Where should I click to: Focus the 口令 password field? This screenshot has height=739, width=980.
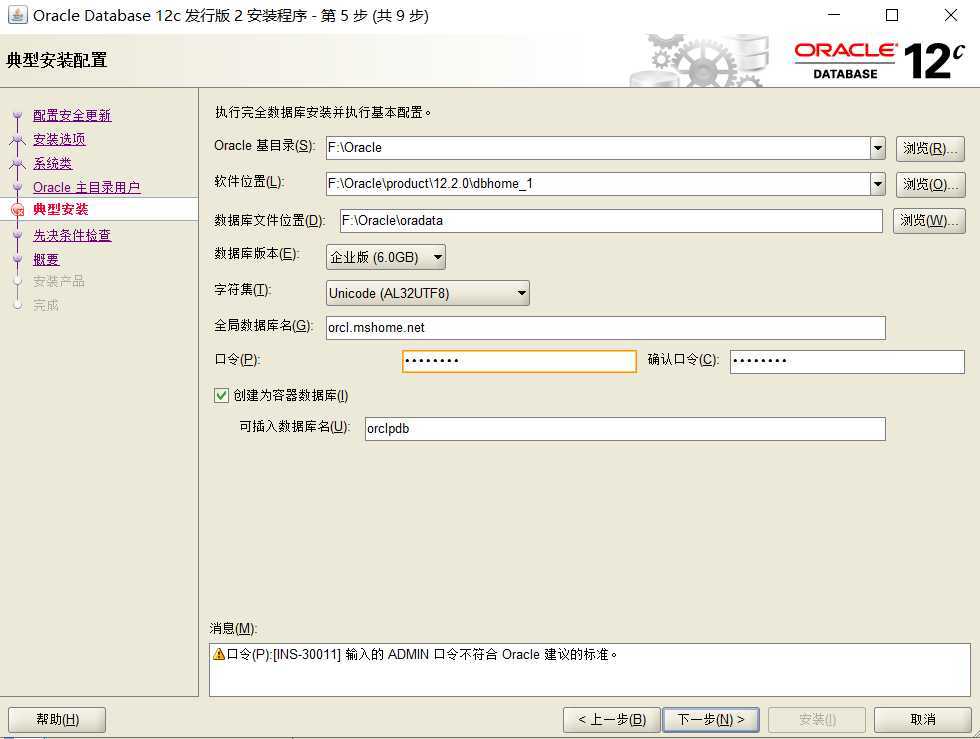pyautogui.click(x=519, y=361)
